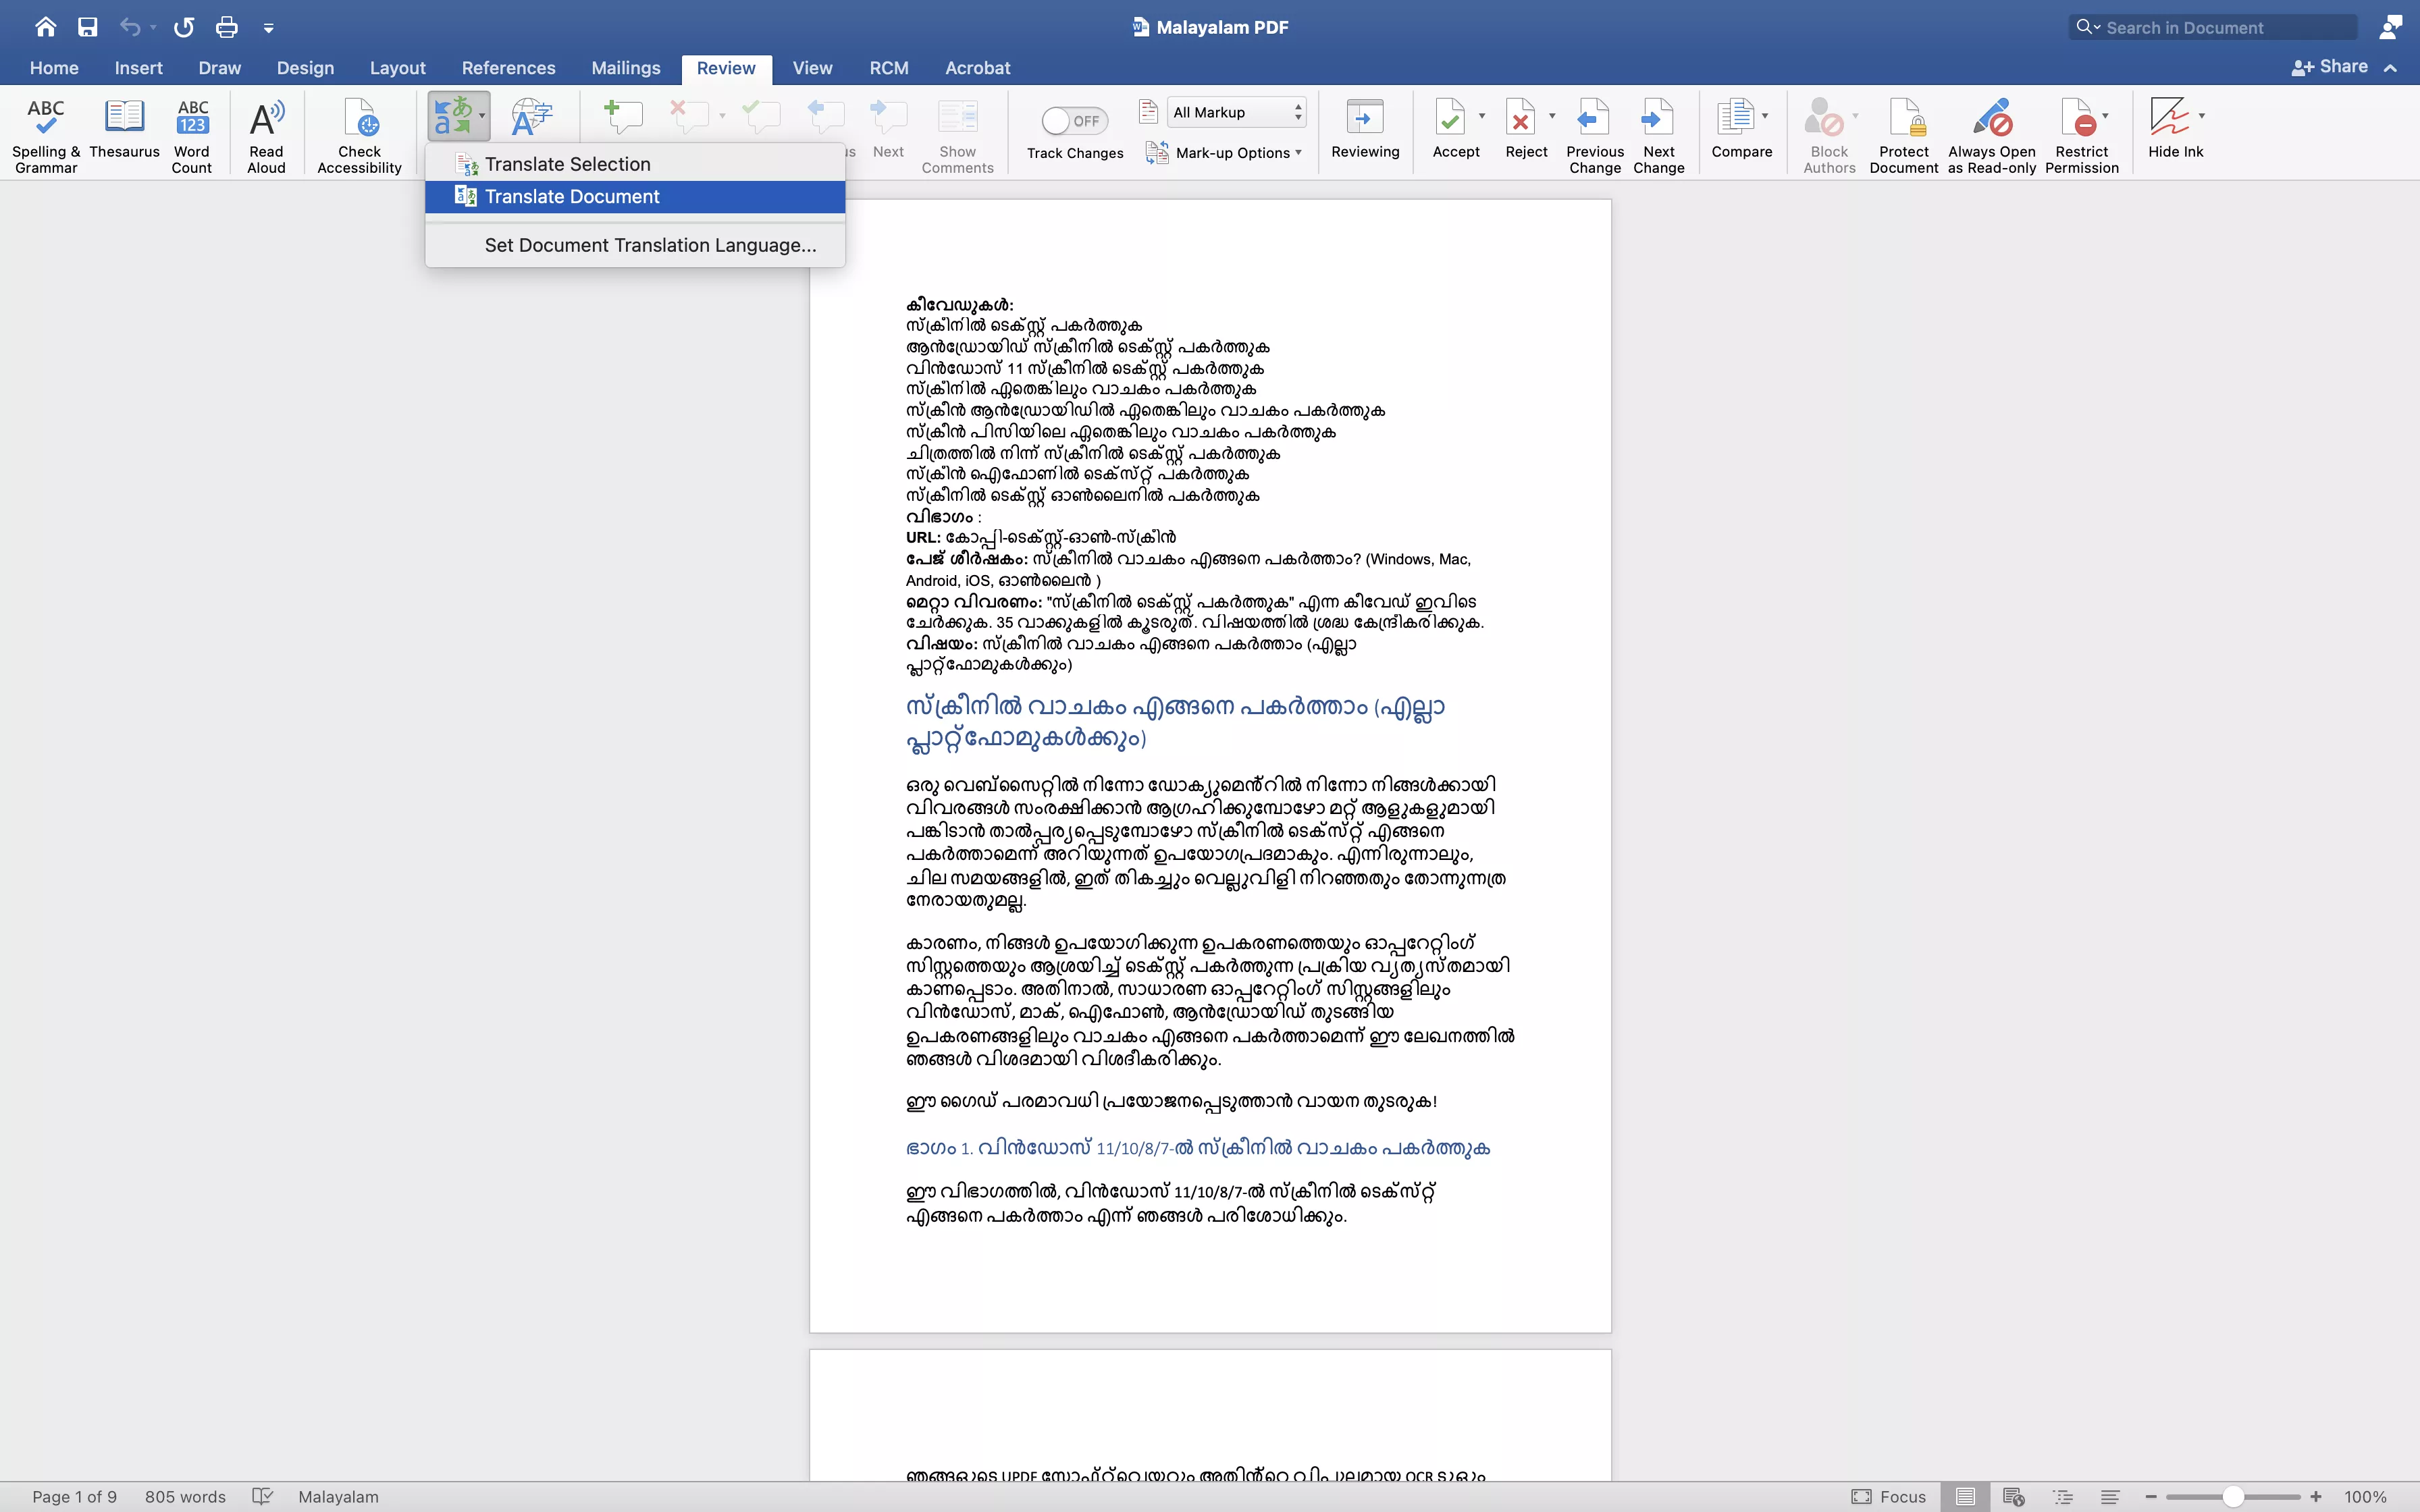Open Protect Document options
Image resolution: width=2420 pixels, height=1512 pixels.
point(1903,133)
